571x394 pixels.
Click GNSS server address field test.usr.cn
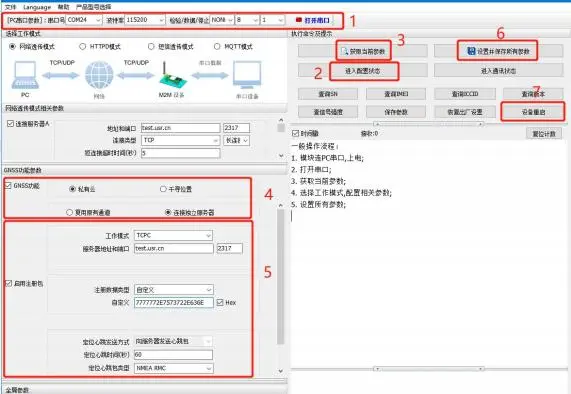(173, 248)
